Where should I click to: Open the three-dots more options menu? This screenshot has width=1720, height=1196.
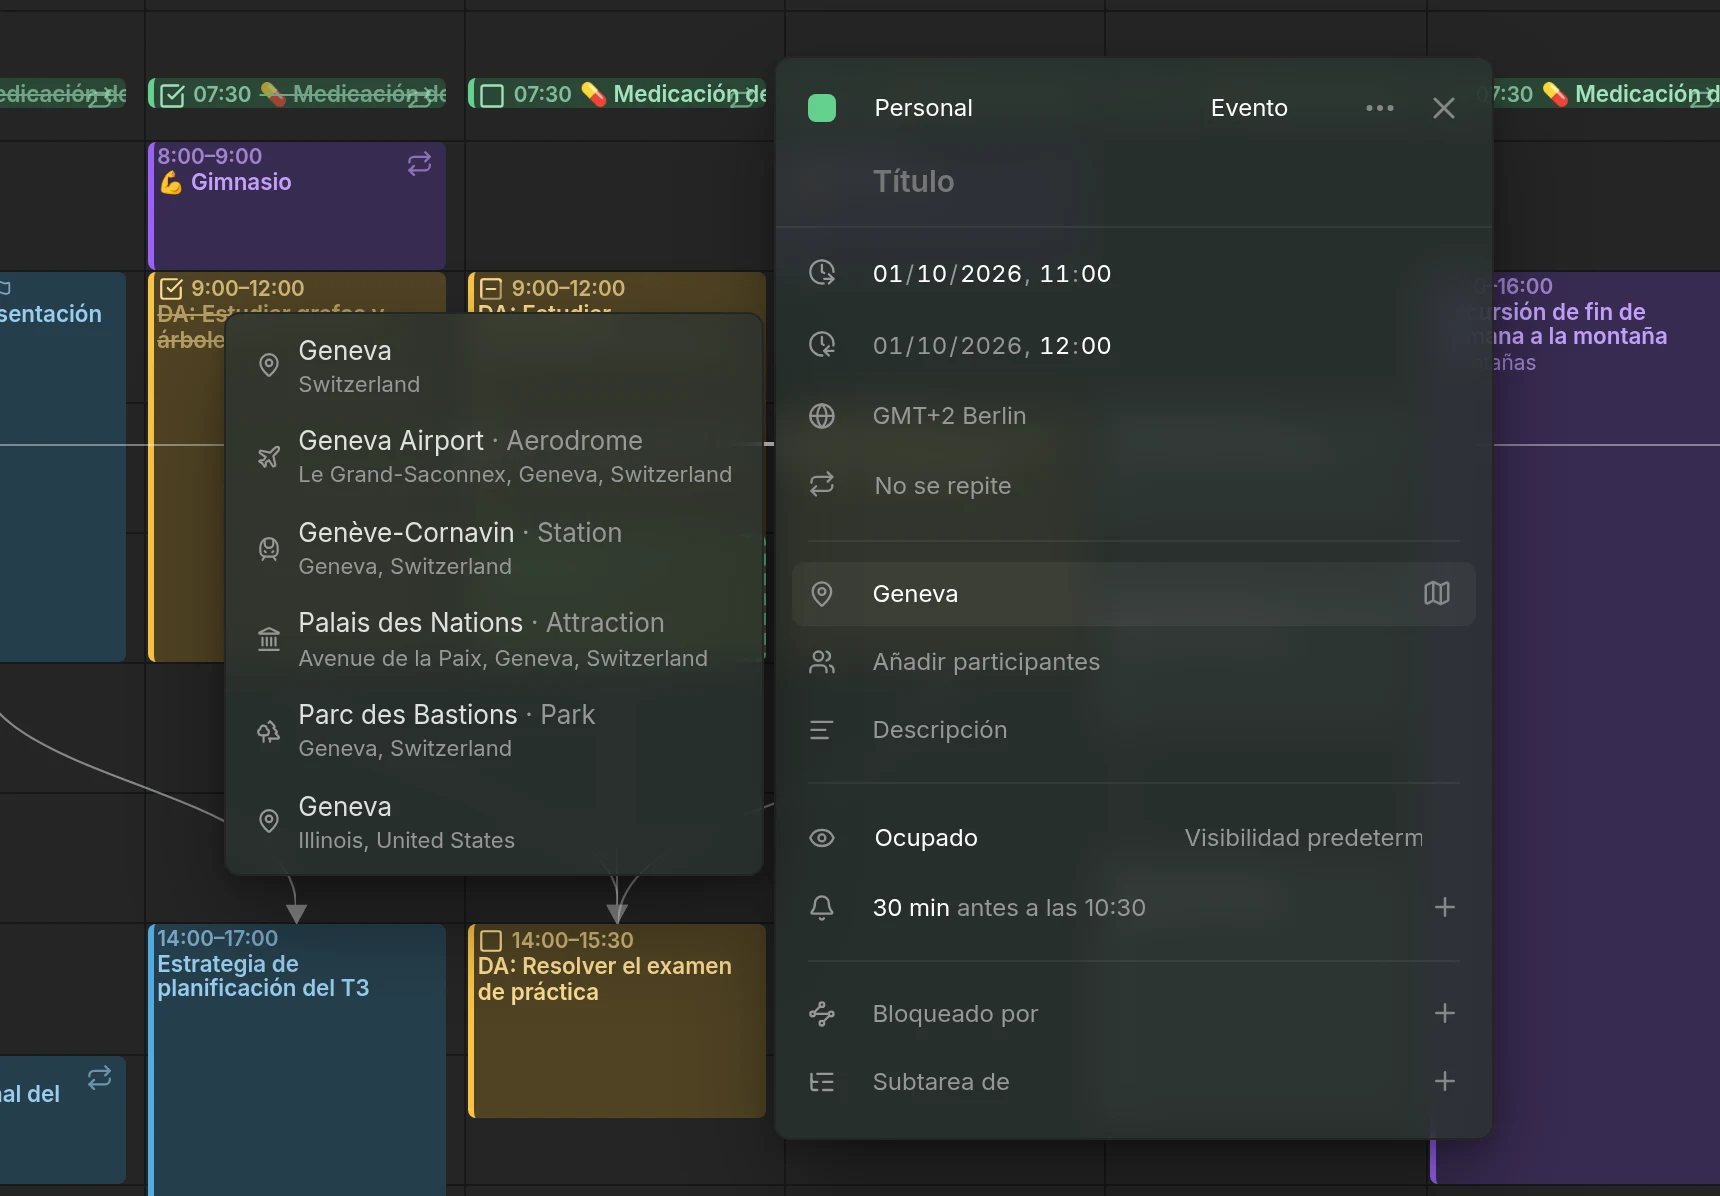click(1379, 108)
